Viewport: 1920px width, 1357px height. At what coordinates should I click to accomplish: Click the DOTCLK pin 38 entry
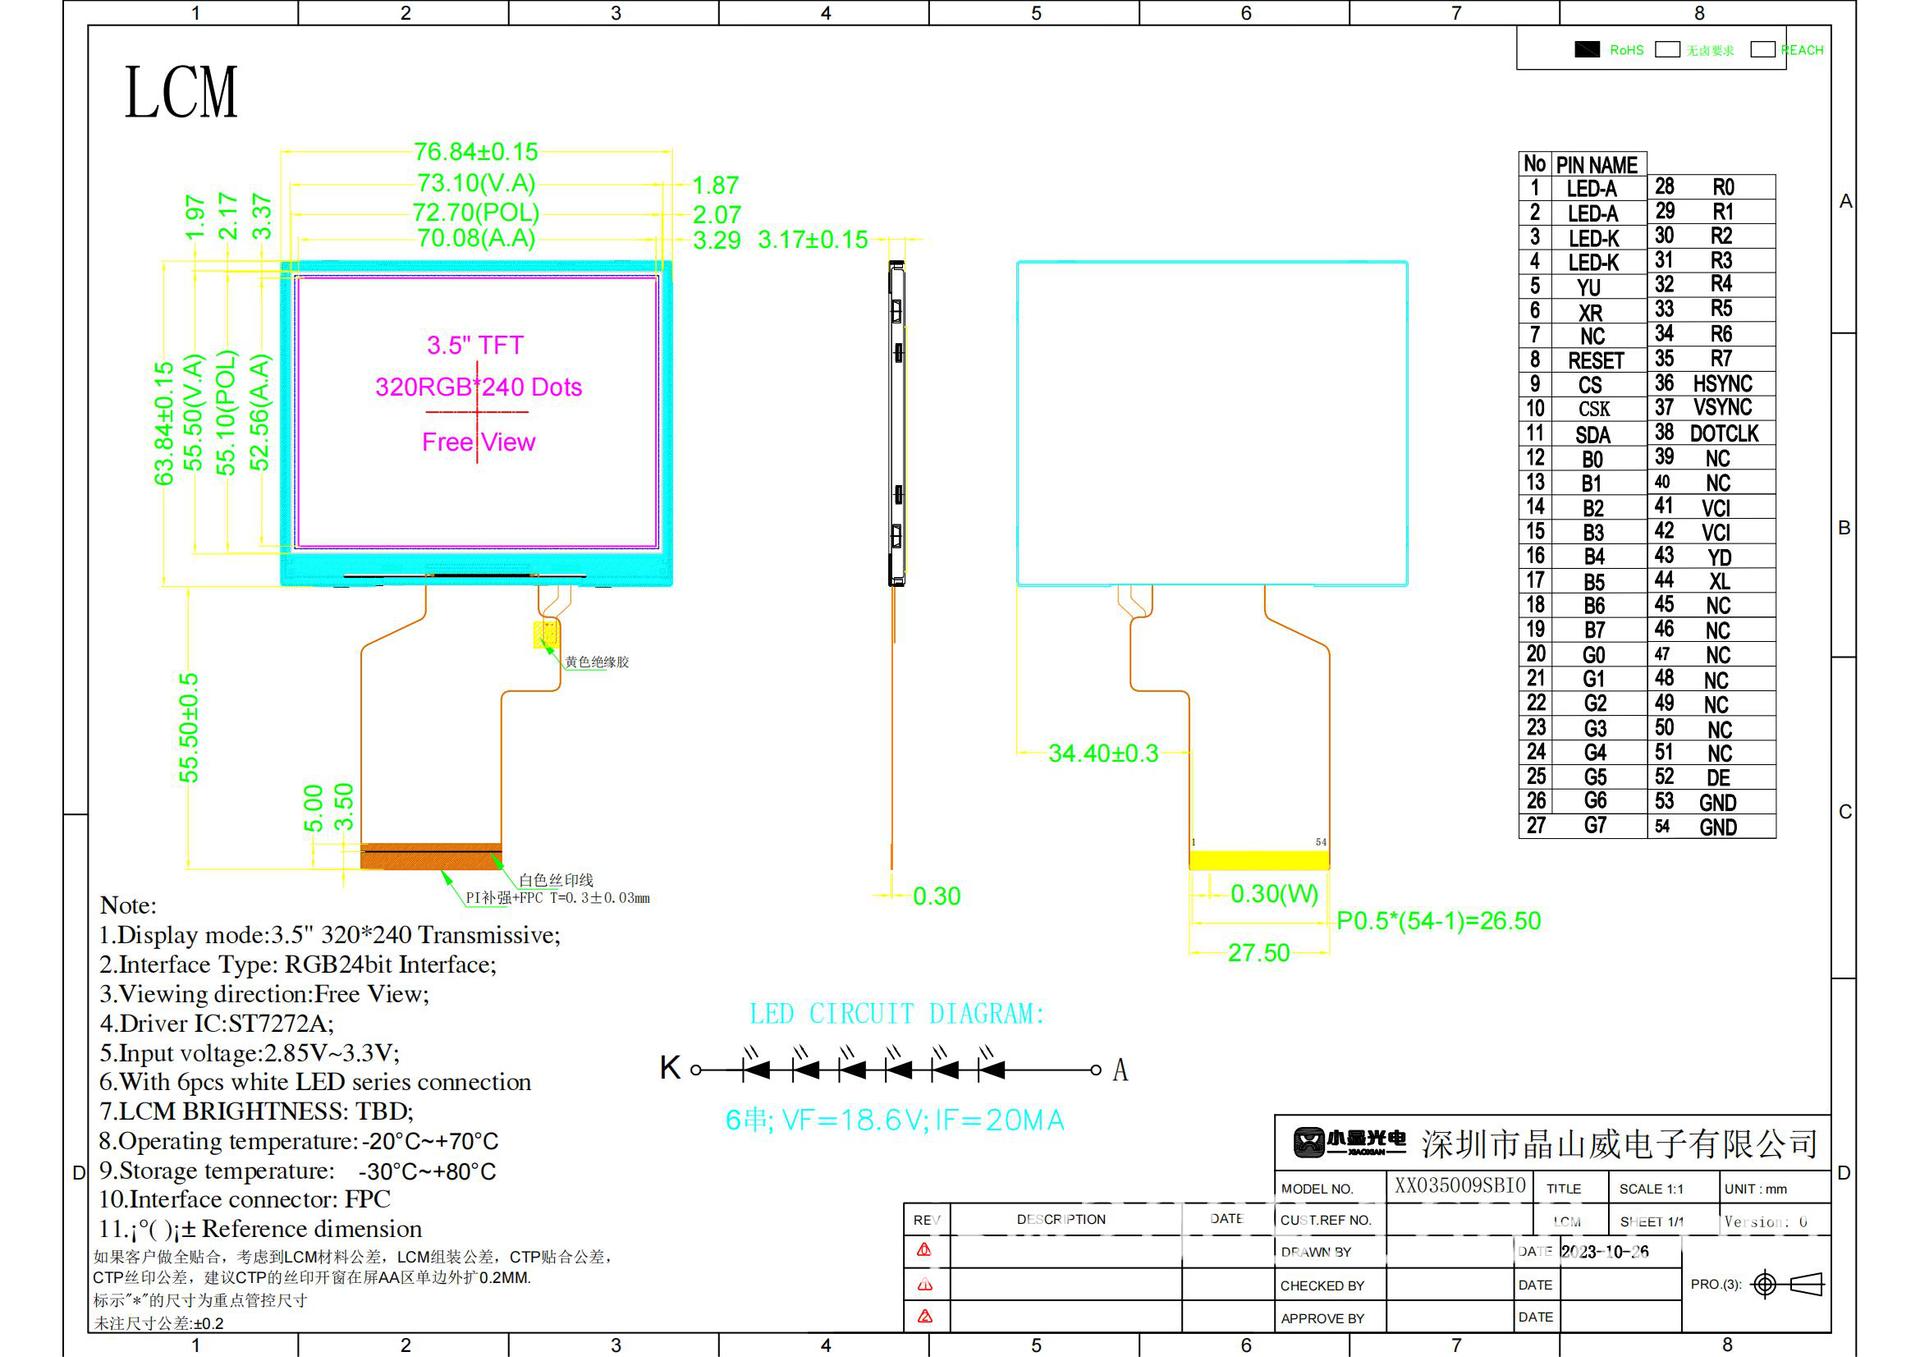pos(1723,434)
